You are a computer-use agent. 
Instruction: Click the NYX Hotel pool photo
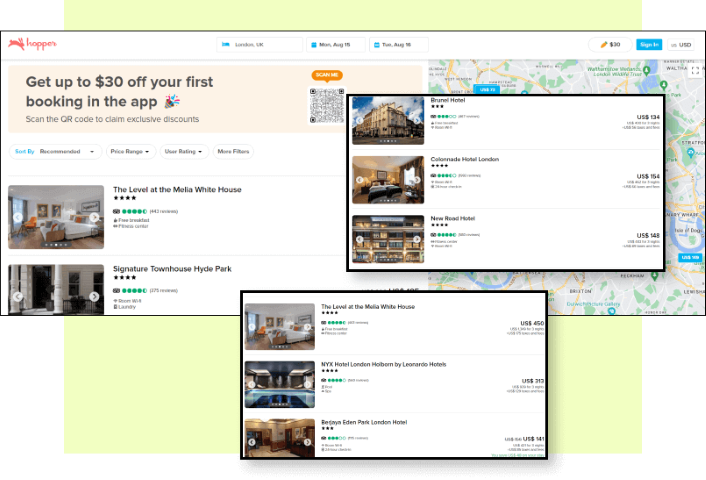(280, 385)
